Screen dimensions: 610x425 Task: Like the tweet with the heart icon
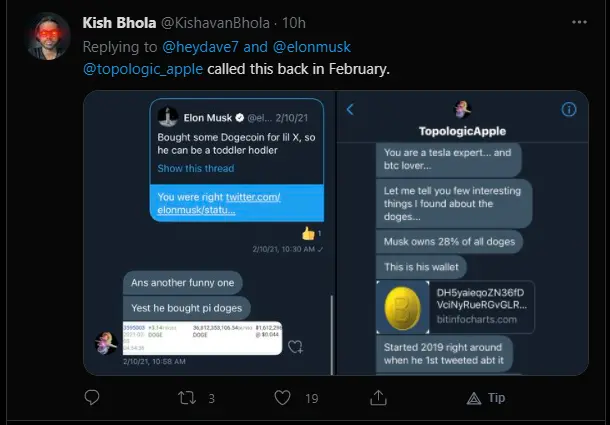pyautogui.click(x=282, y=398)
